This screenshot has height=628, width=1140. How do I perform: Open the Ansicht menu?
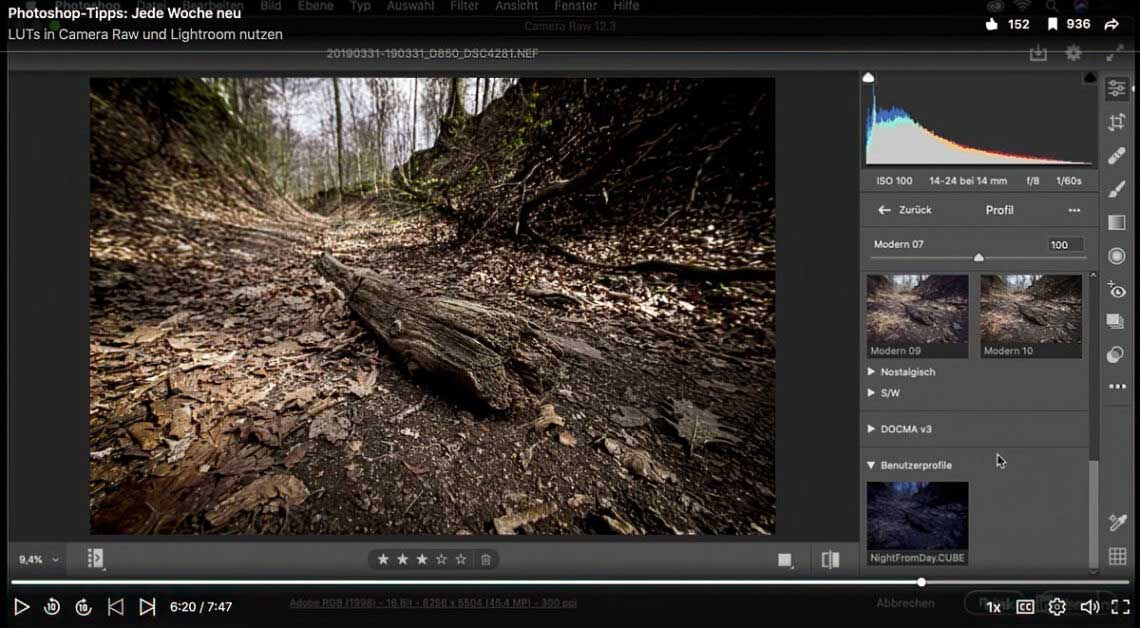coord(516,6)
